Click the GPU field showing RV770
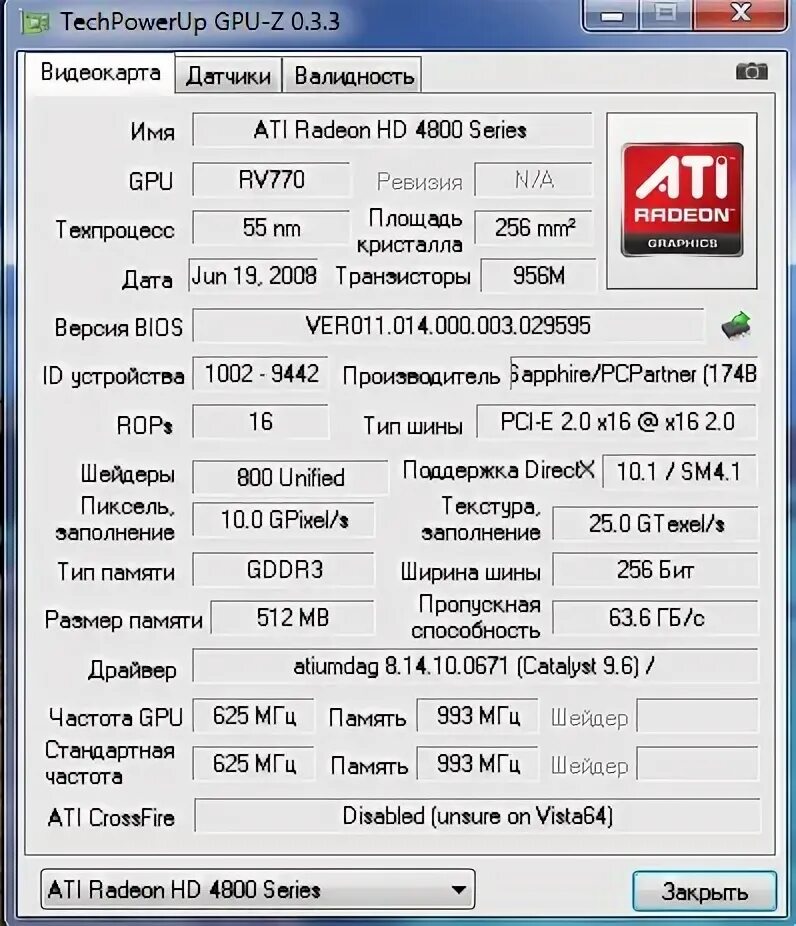 pyautogui.click(x=271, y=180)
